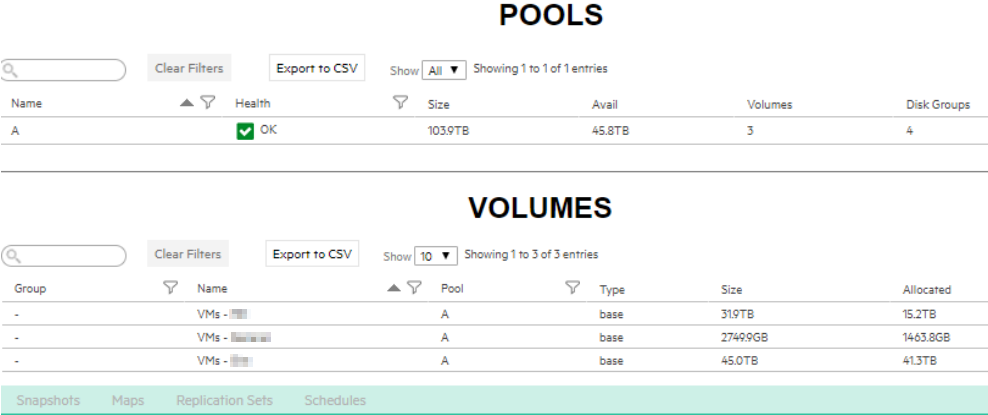Open the Maps tab
The image size is (988, 415).
(x=128, y=400)
